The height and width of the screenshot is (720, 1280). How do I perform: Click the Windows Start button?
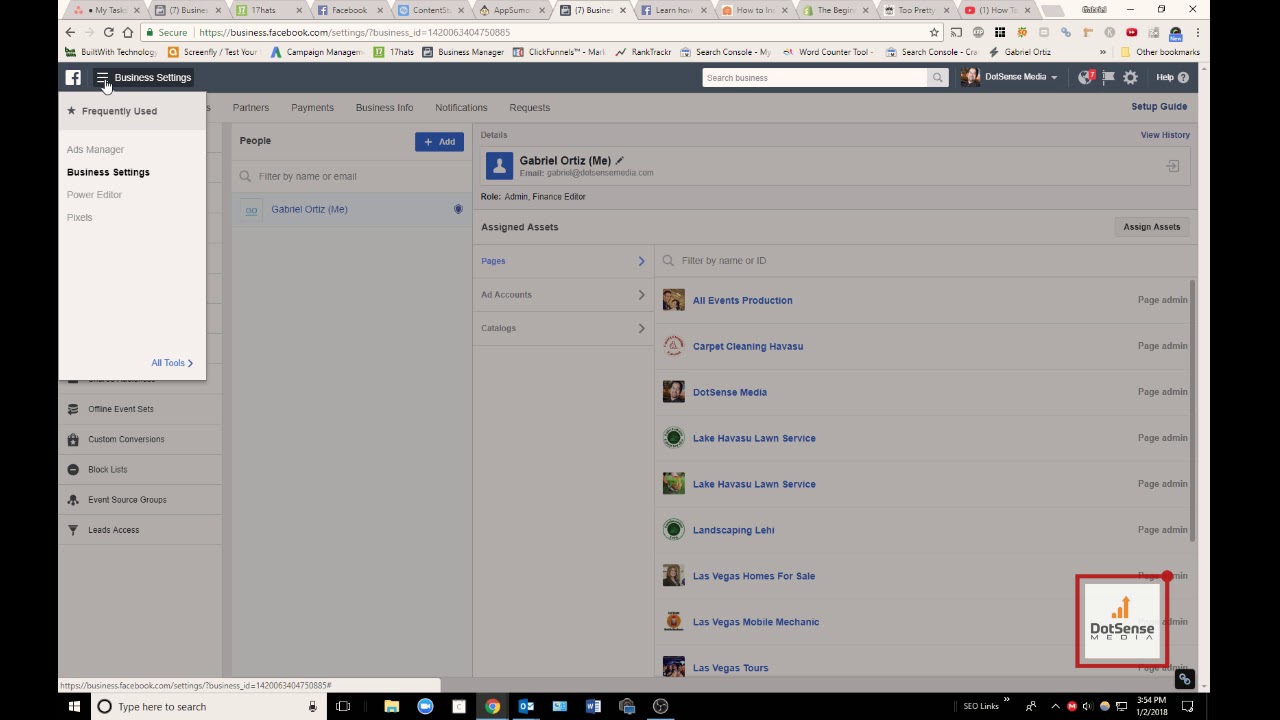pos(74,706)
